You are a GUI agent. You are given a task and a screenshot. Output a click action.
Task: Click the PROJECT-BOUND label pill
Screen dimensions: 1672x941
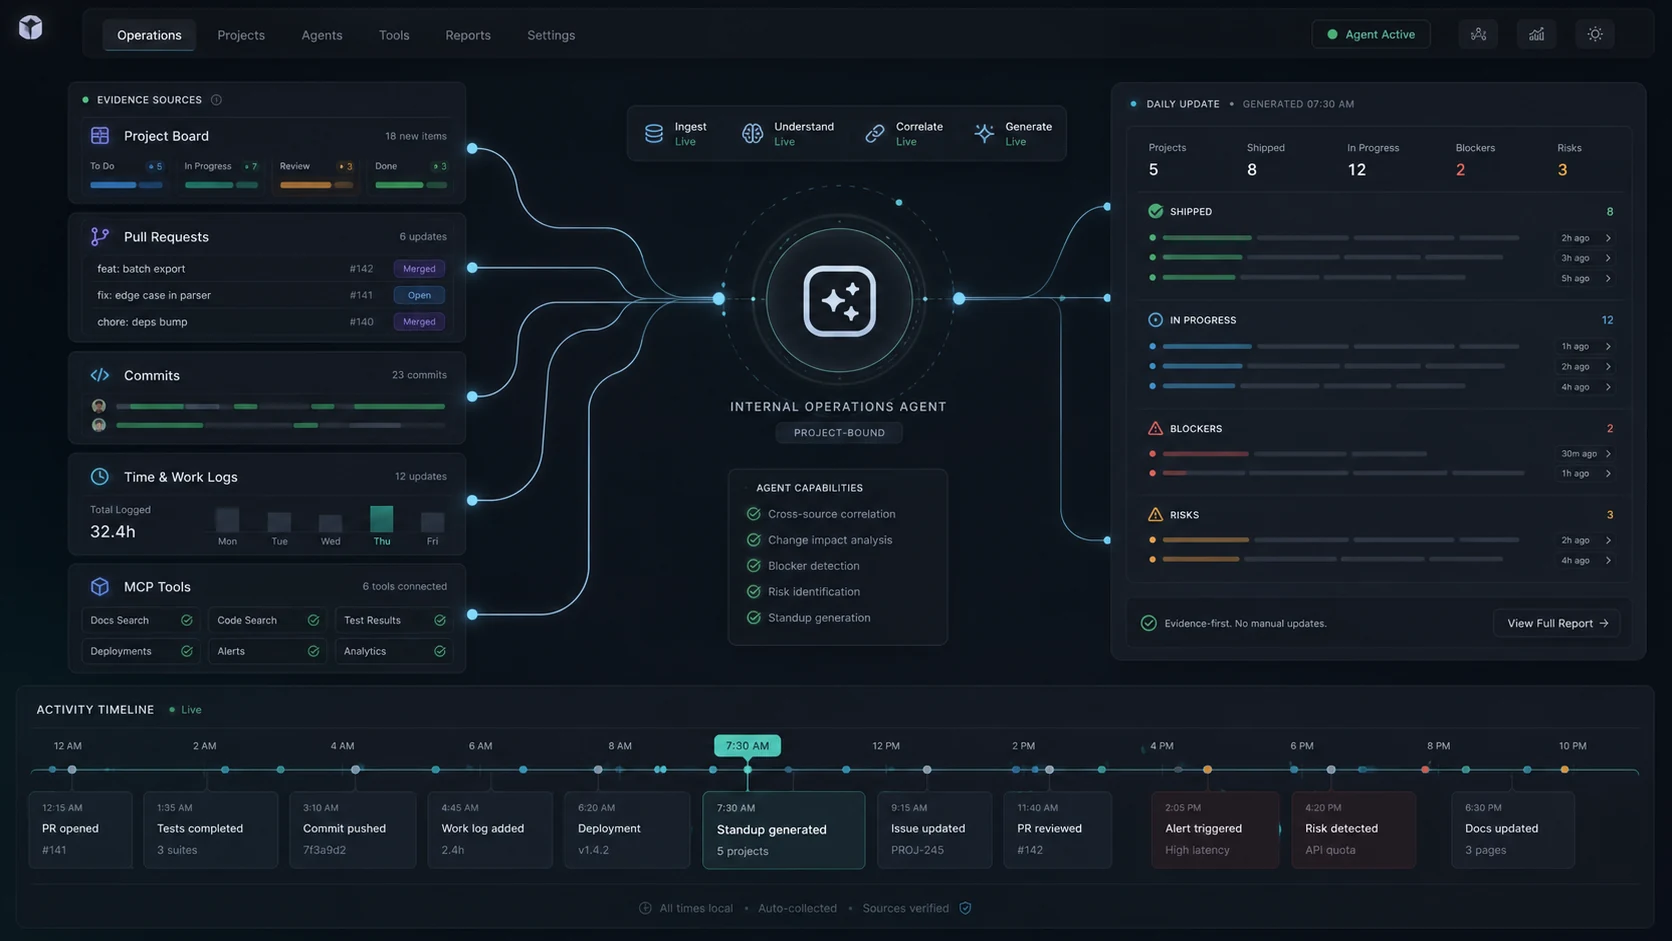(x=839, y=433)
